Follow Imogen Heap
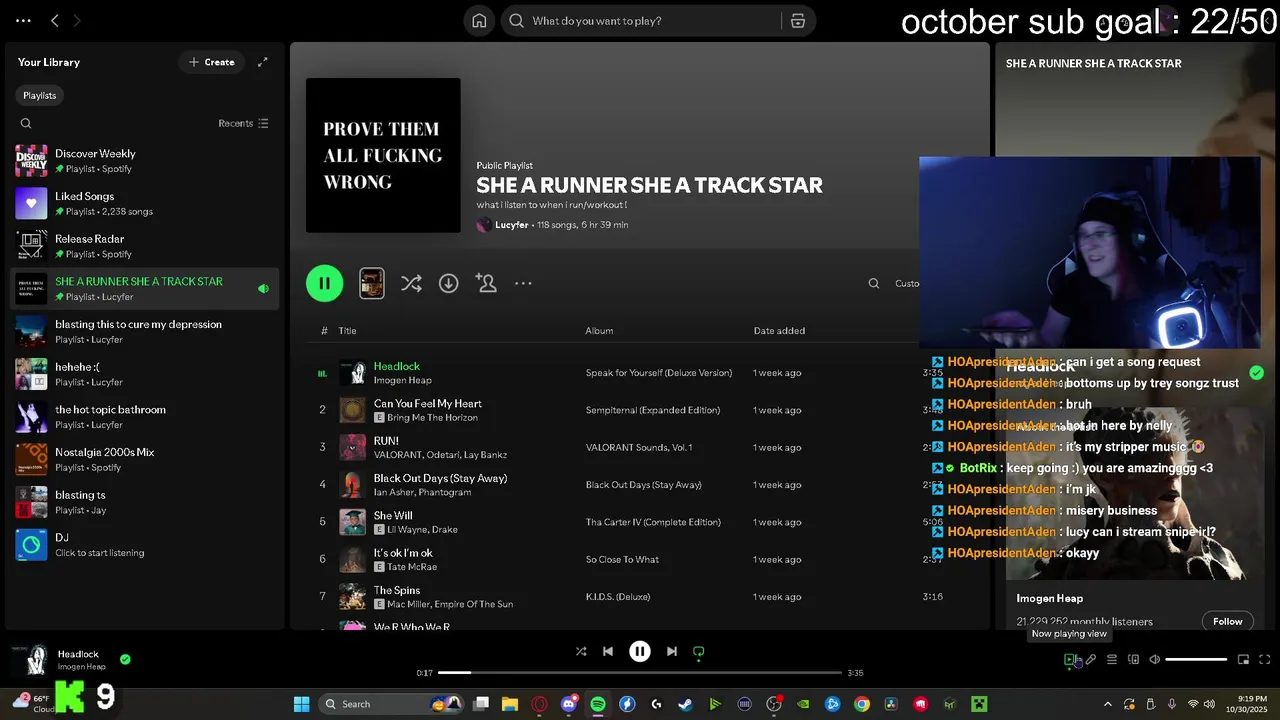 [x=1227, y=621]
